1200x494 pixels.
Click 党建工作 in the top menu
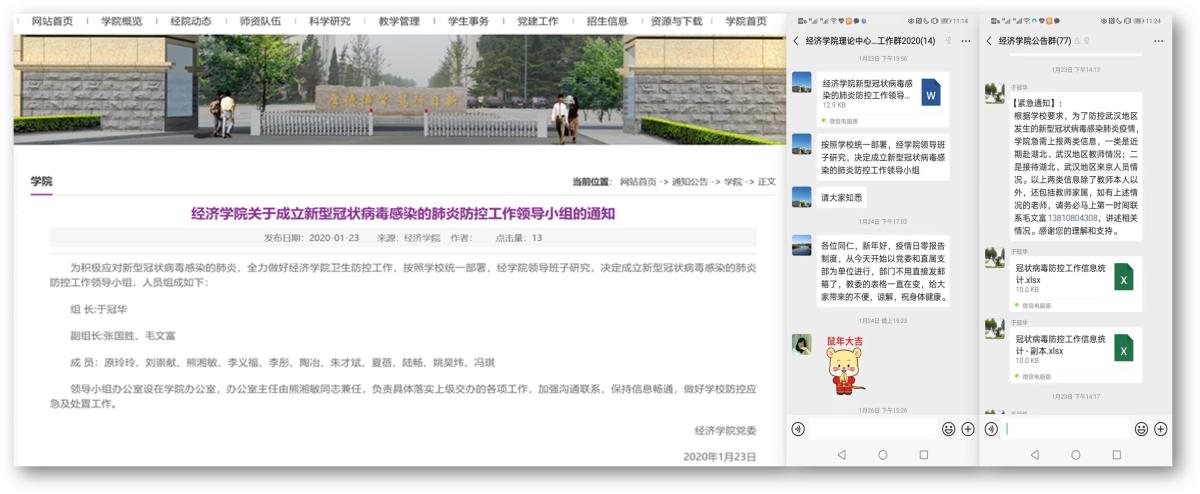pyautogui.click(x=538, y=20)
